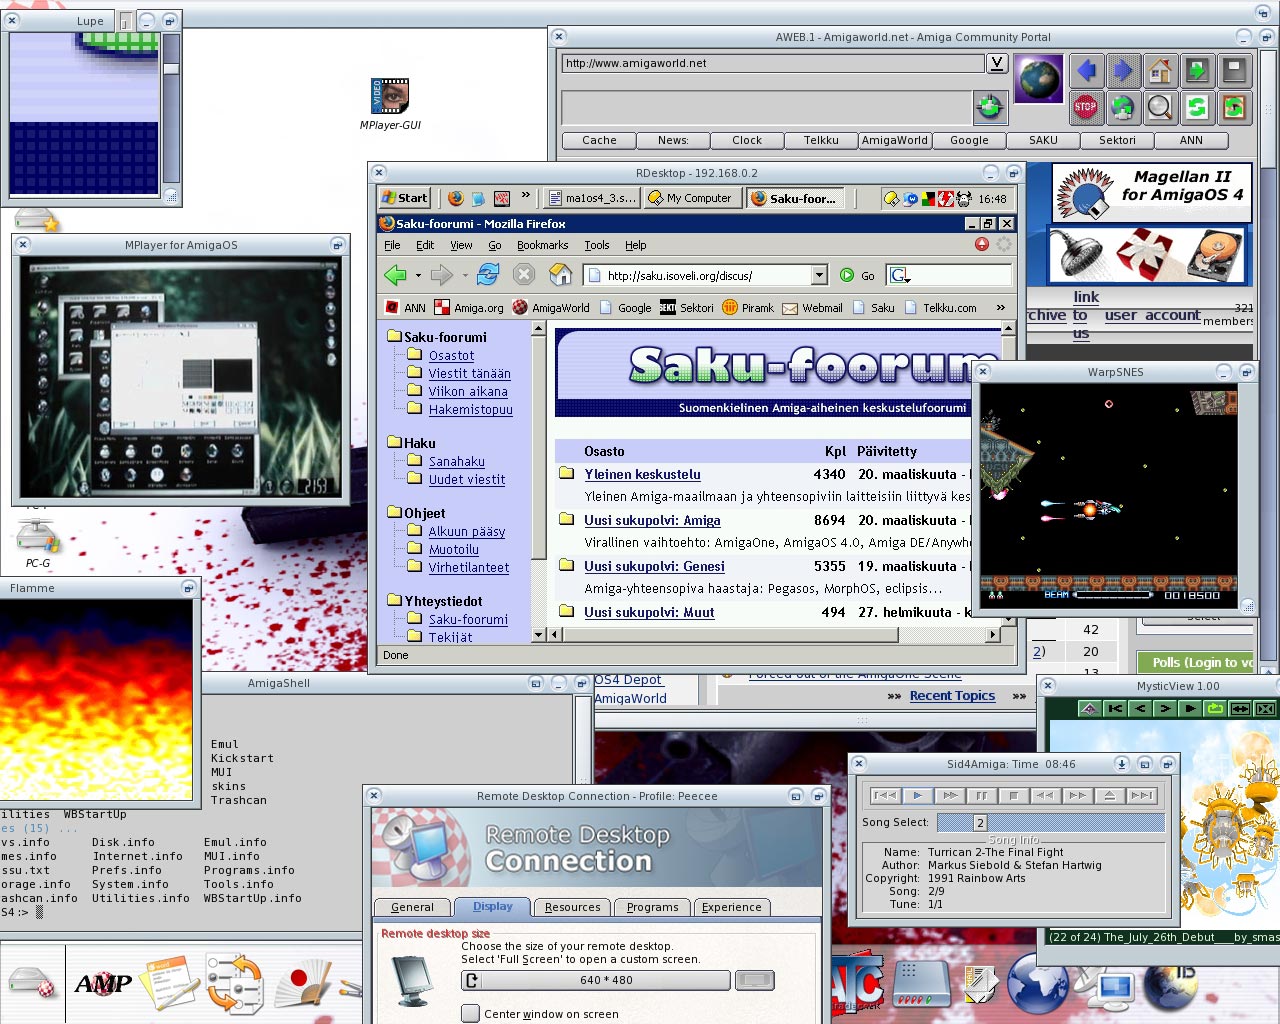1280x1024 pixels.
Task: Open the Windows Start menu in RDesktop
Action: coord(405,198)
